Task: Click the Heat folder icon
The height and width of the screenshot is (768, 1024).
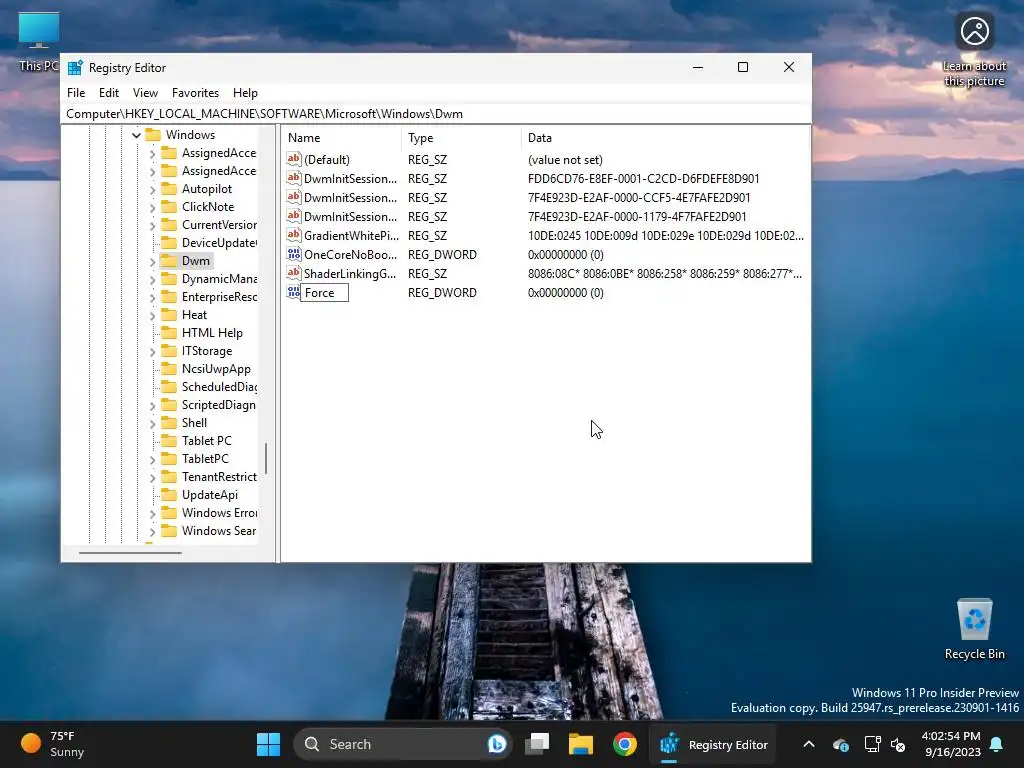Action: [x=169, y=315]
